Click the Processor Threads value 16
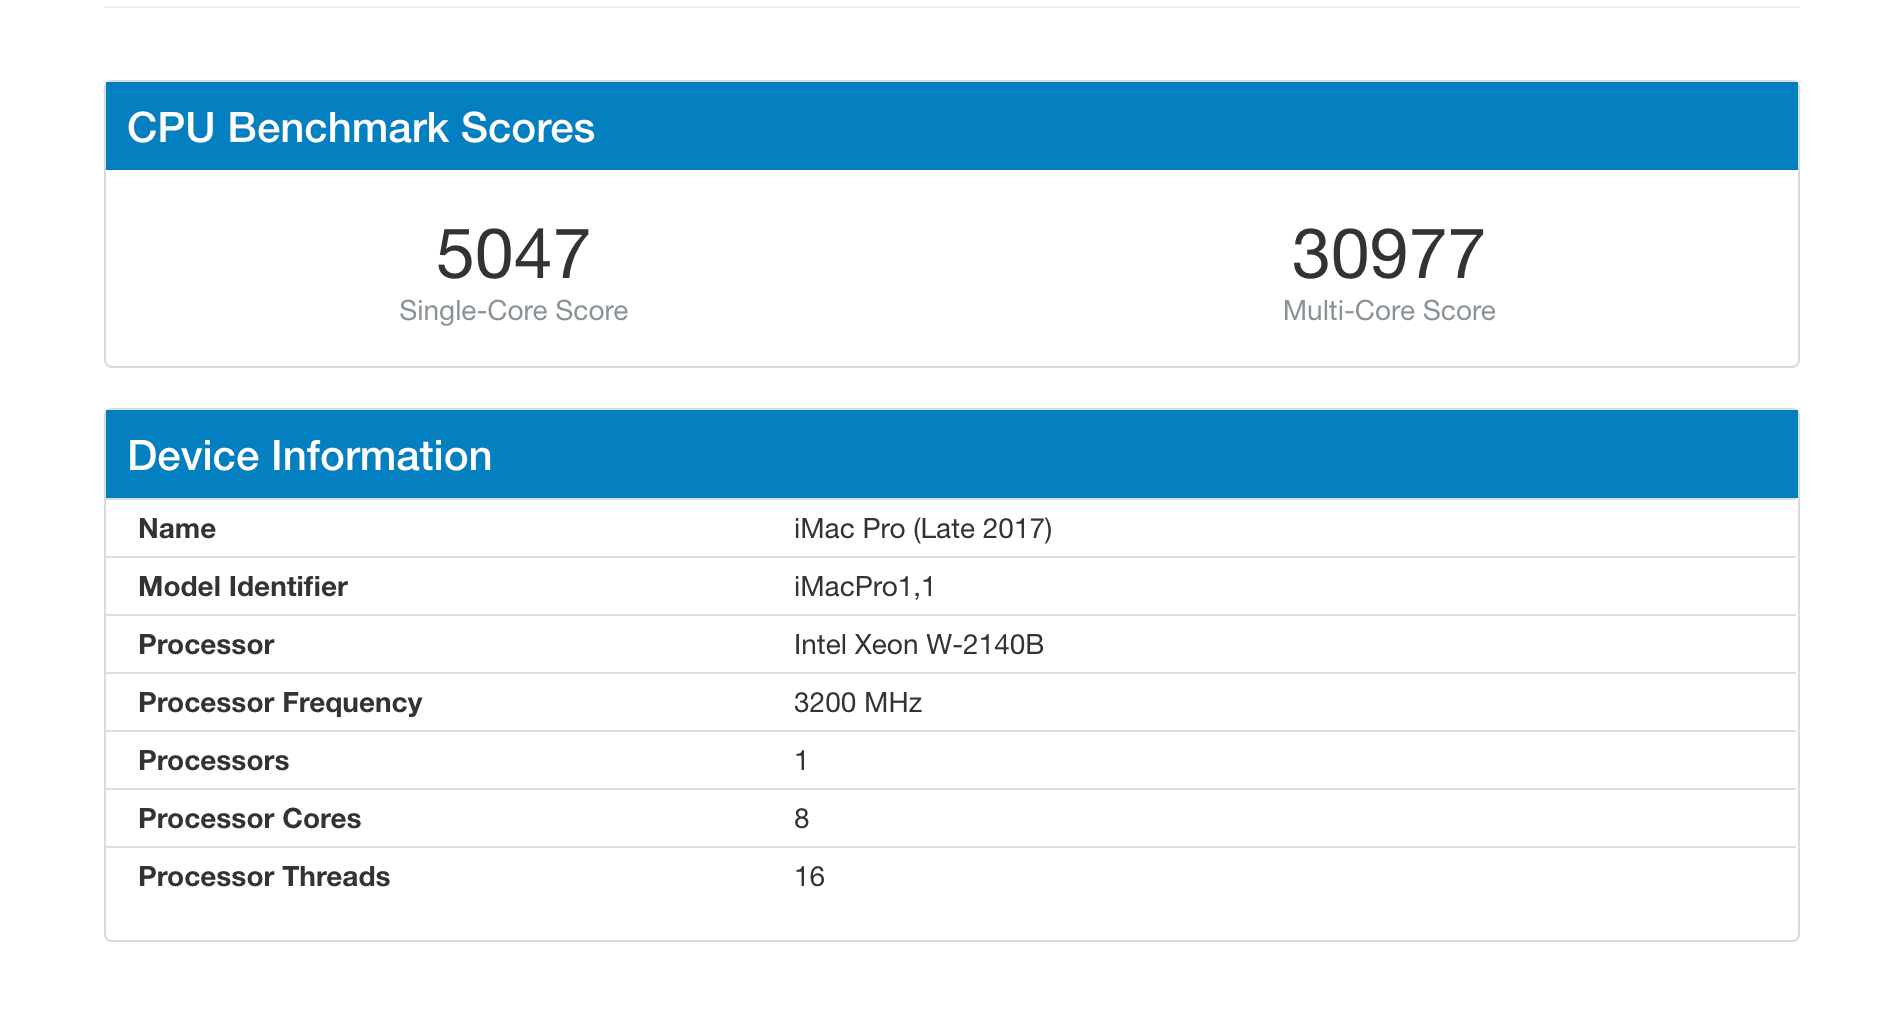The width and height of the screenshot is (1890, 1020). [809, 877]
